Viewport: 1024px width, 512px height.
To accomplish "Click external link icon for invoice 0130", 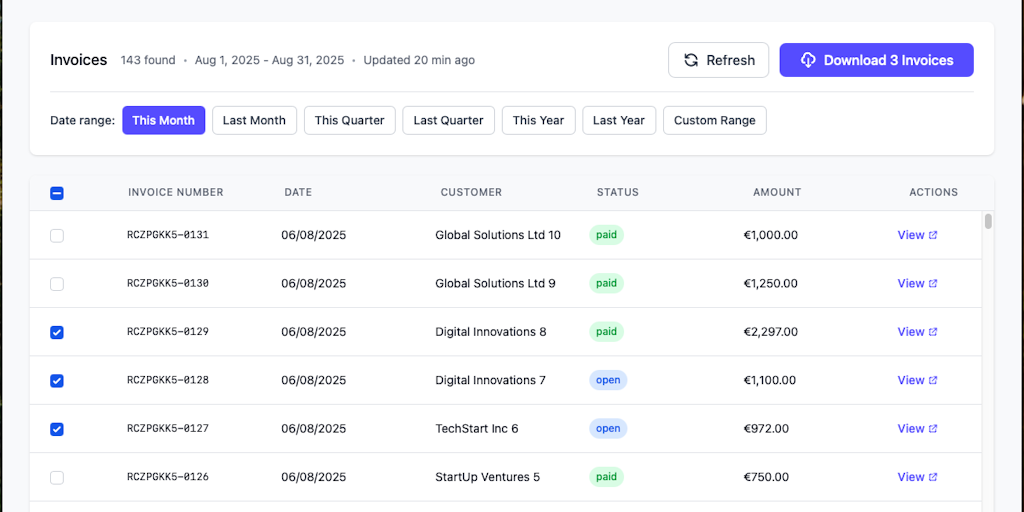I will 933,284.
